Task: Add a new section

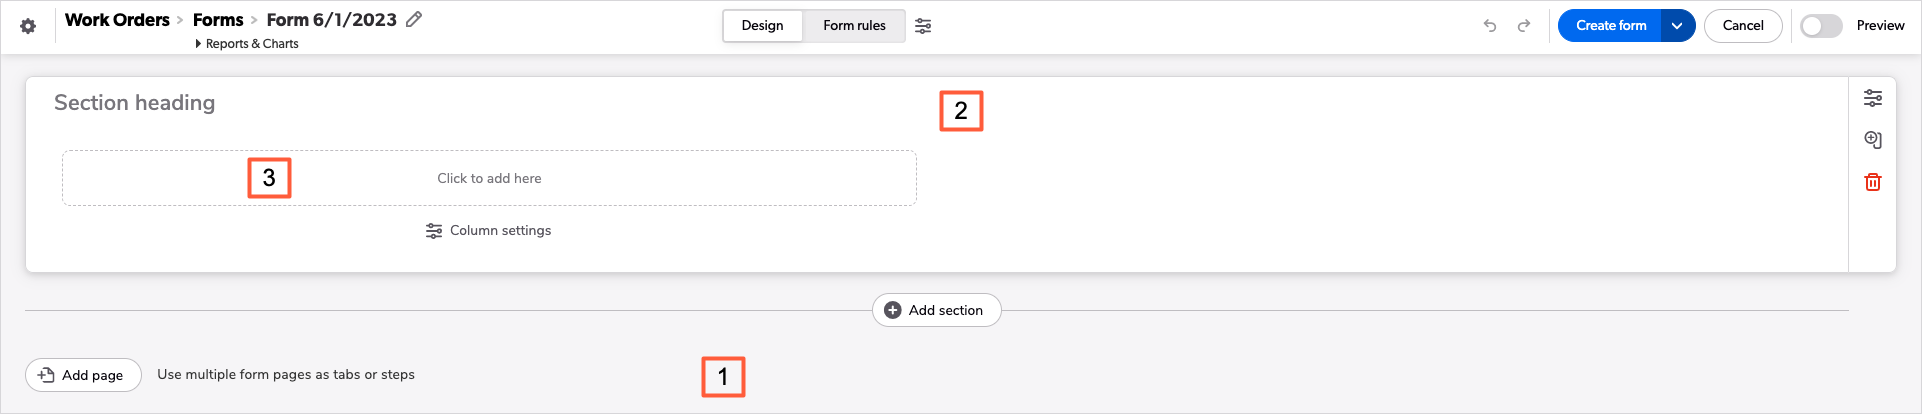Action: point(937,310)
